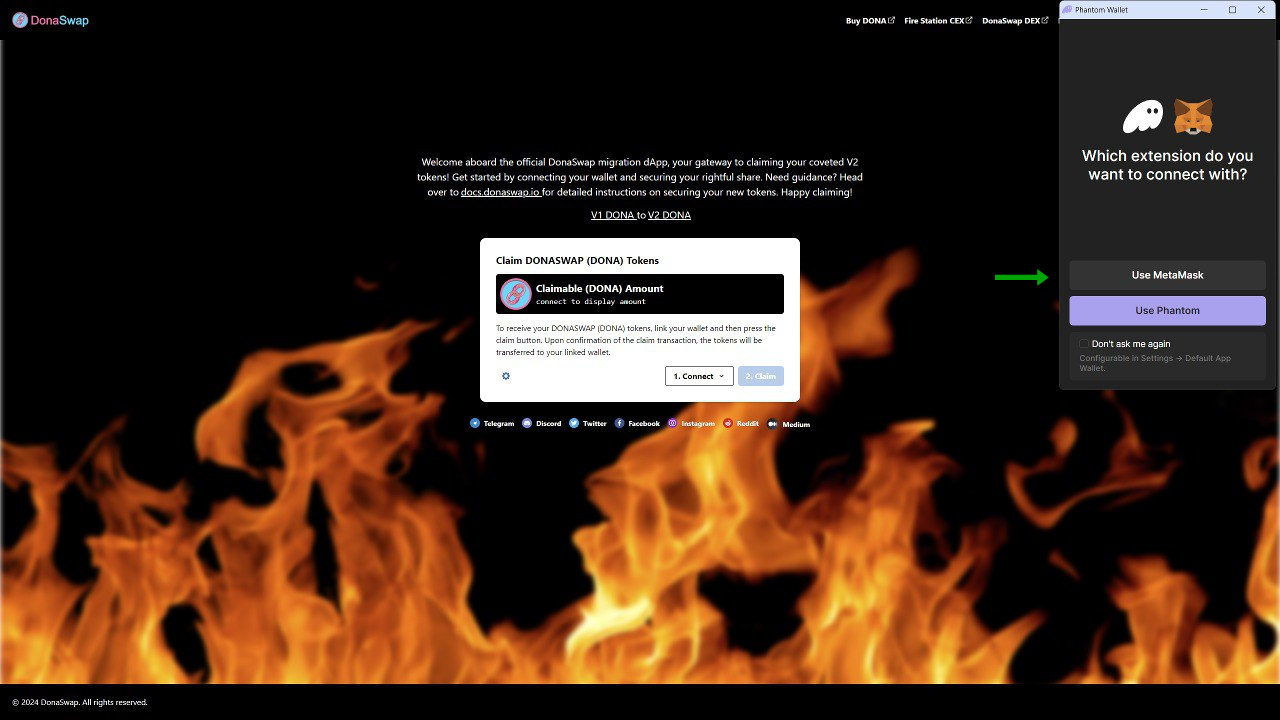The height and width of the screenshot is (720, 1280).
Task: Click the V1 DONA link
Action: [612, 215]
